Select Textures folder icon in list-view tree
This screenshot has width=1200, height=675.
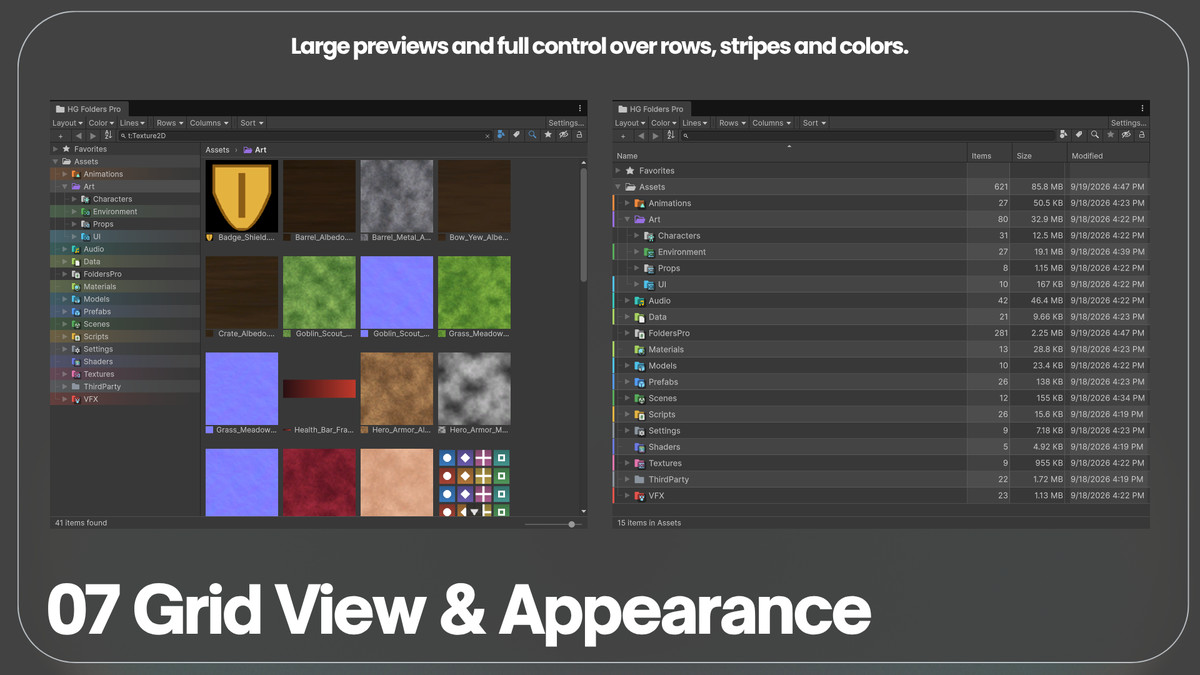pos(640,463)
